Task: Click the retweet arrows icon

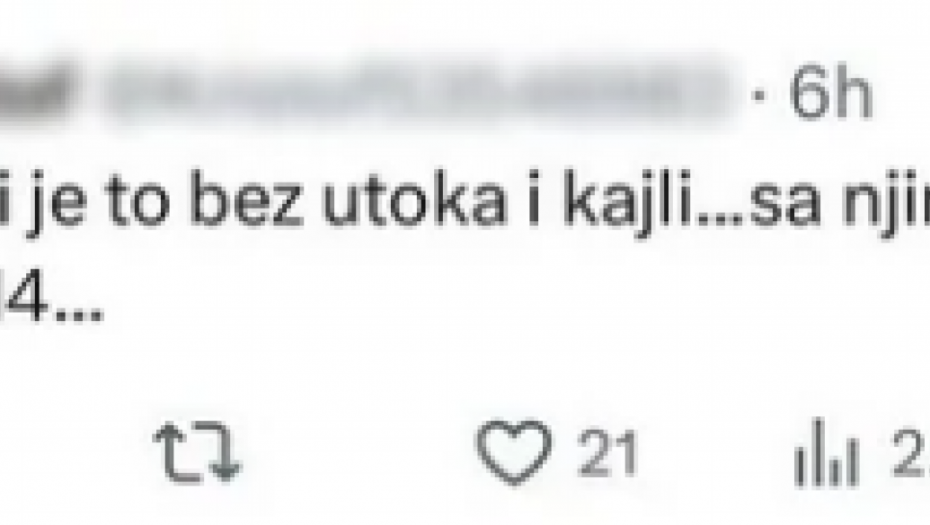Action: click(197, 452)
